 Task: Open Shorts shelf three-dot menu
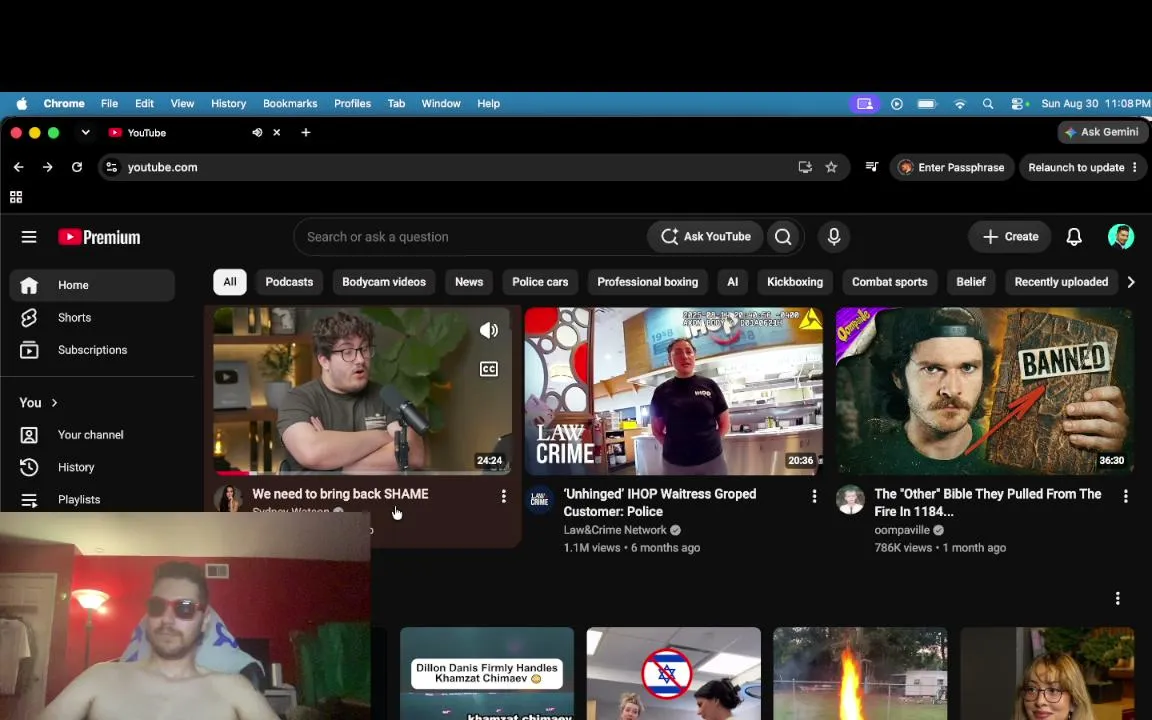pos(1117,599)
